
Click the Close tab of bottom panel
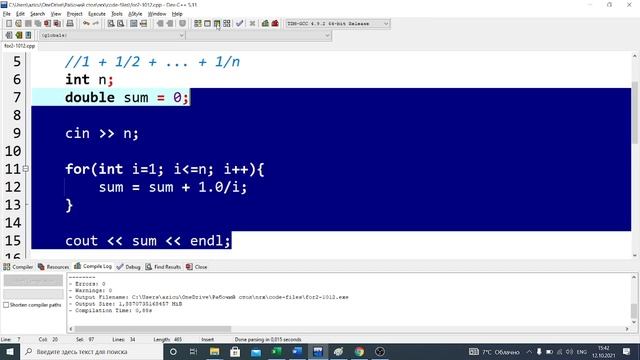(x=197, y=267)
